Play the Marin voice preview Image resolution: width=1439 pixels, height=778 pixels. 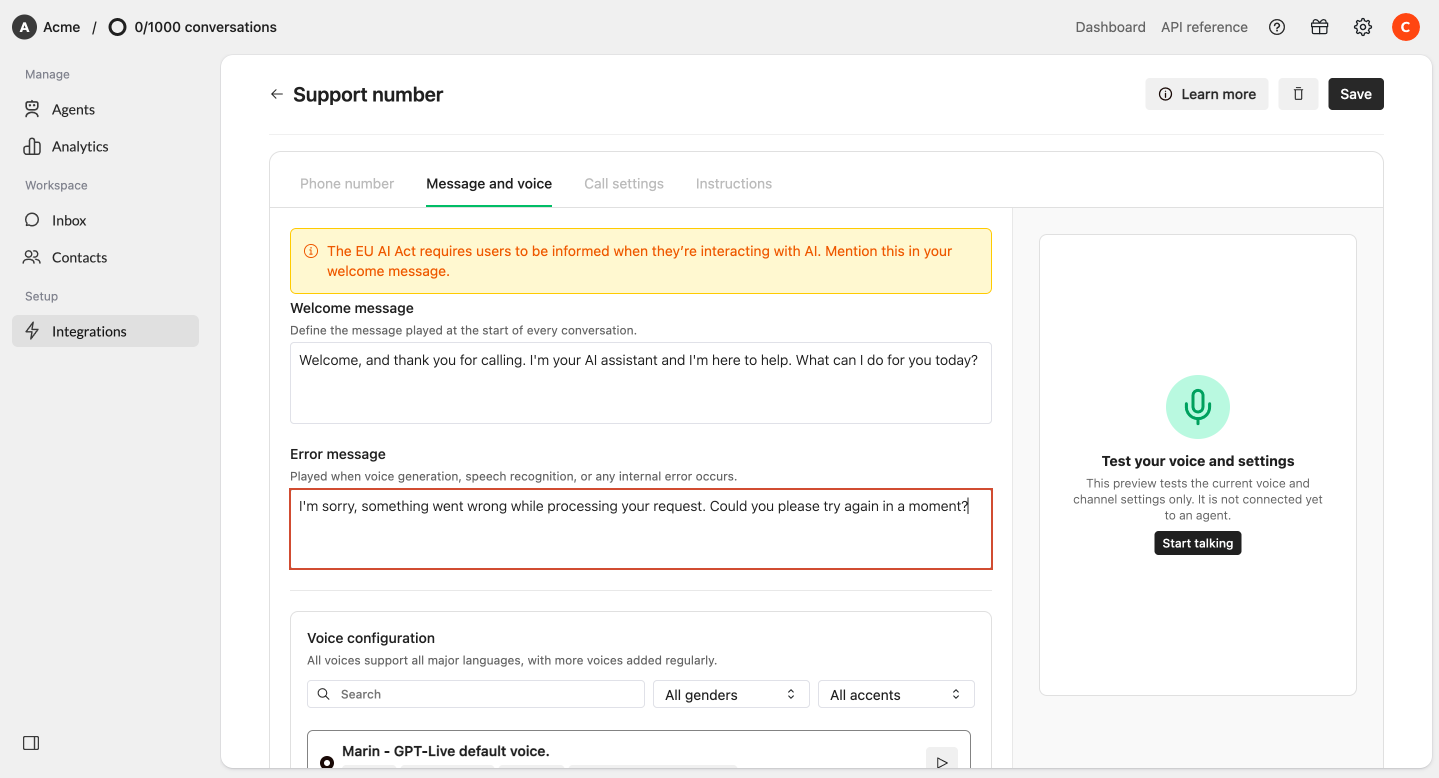click(x=942, y=762)
